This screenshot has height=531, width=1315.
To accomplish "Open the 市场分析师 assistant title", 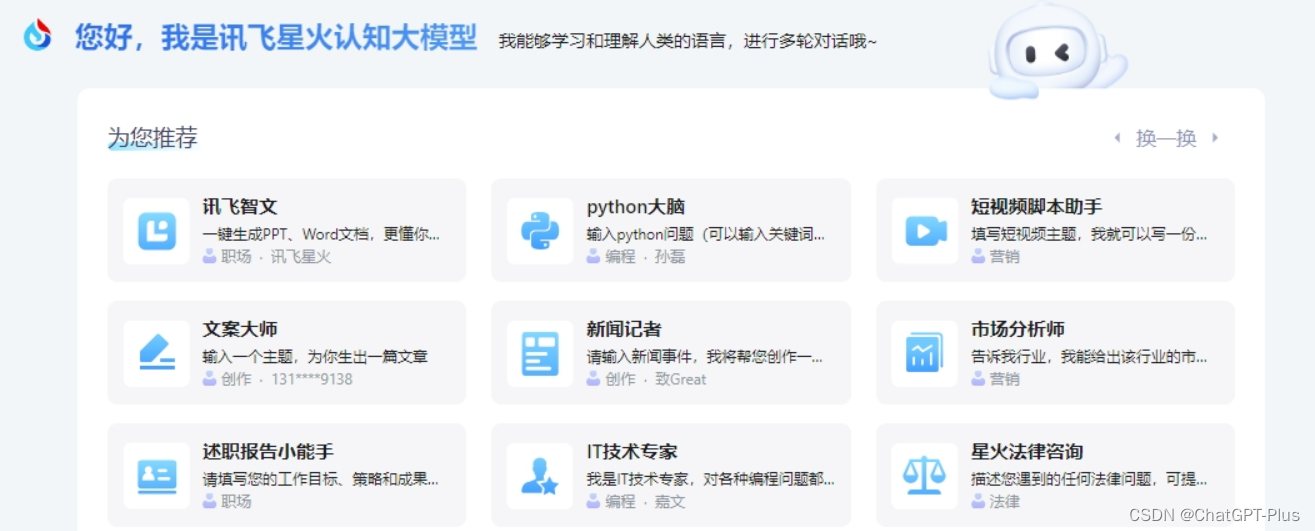I will 1018,329.
